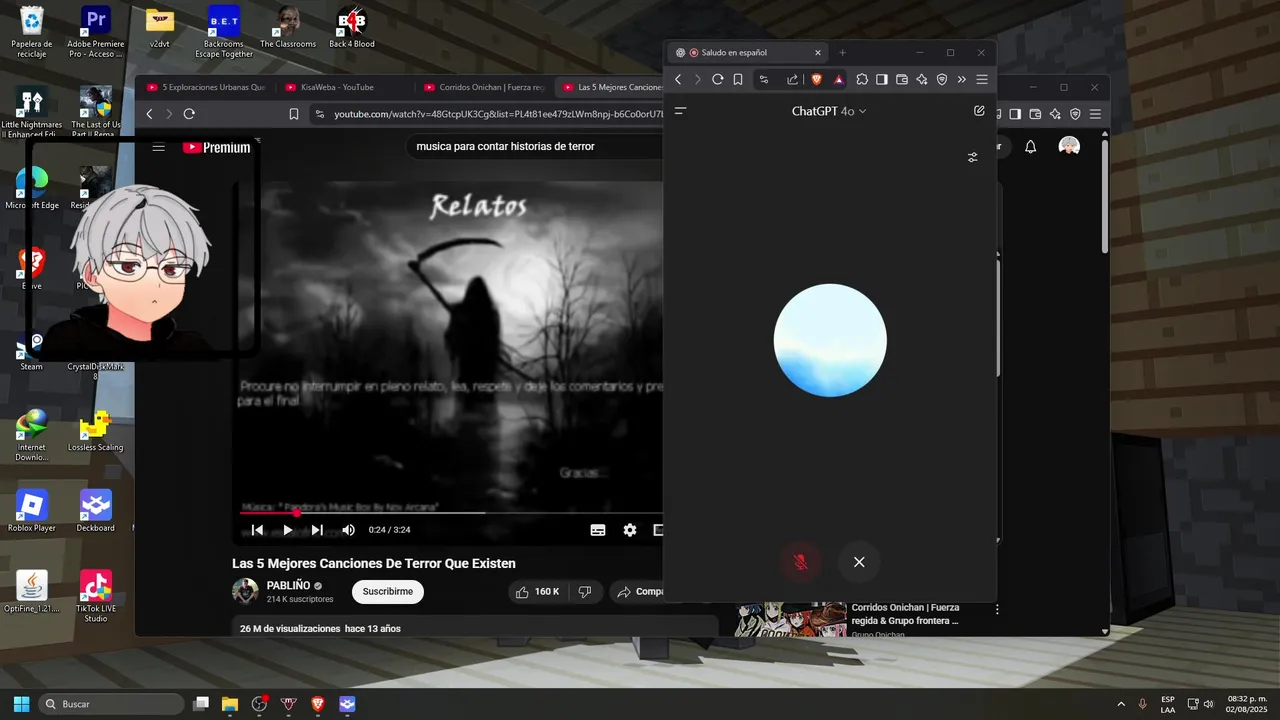Open Brave VPN shield in ChatGPT window

click(x=942, y=80)
